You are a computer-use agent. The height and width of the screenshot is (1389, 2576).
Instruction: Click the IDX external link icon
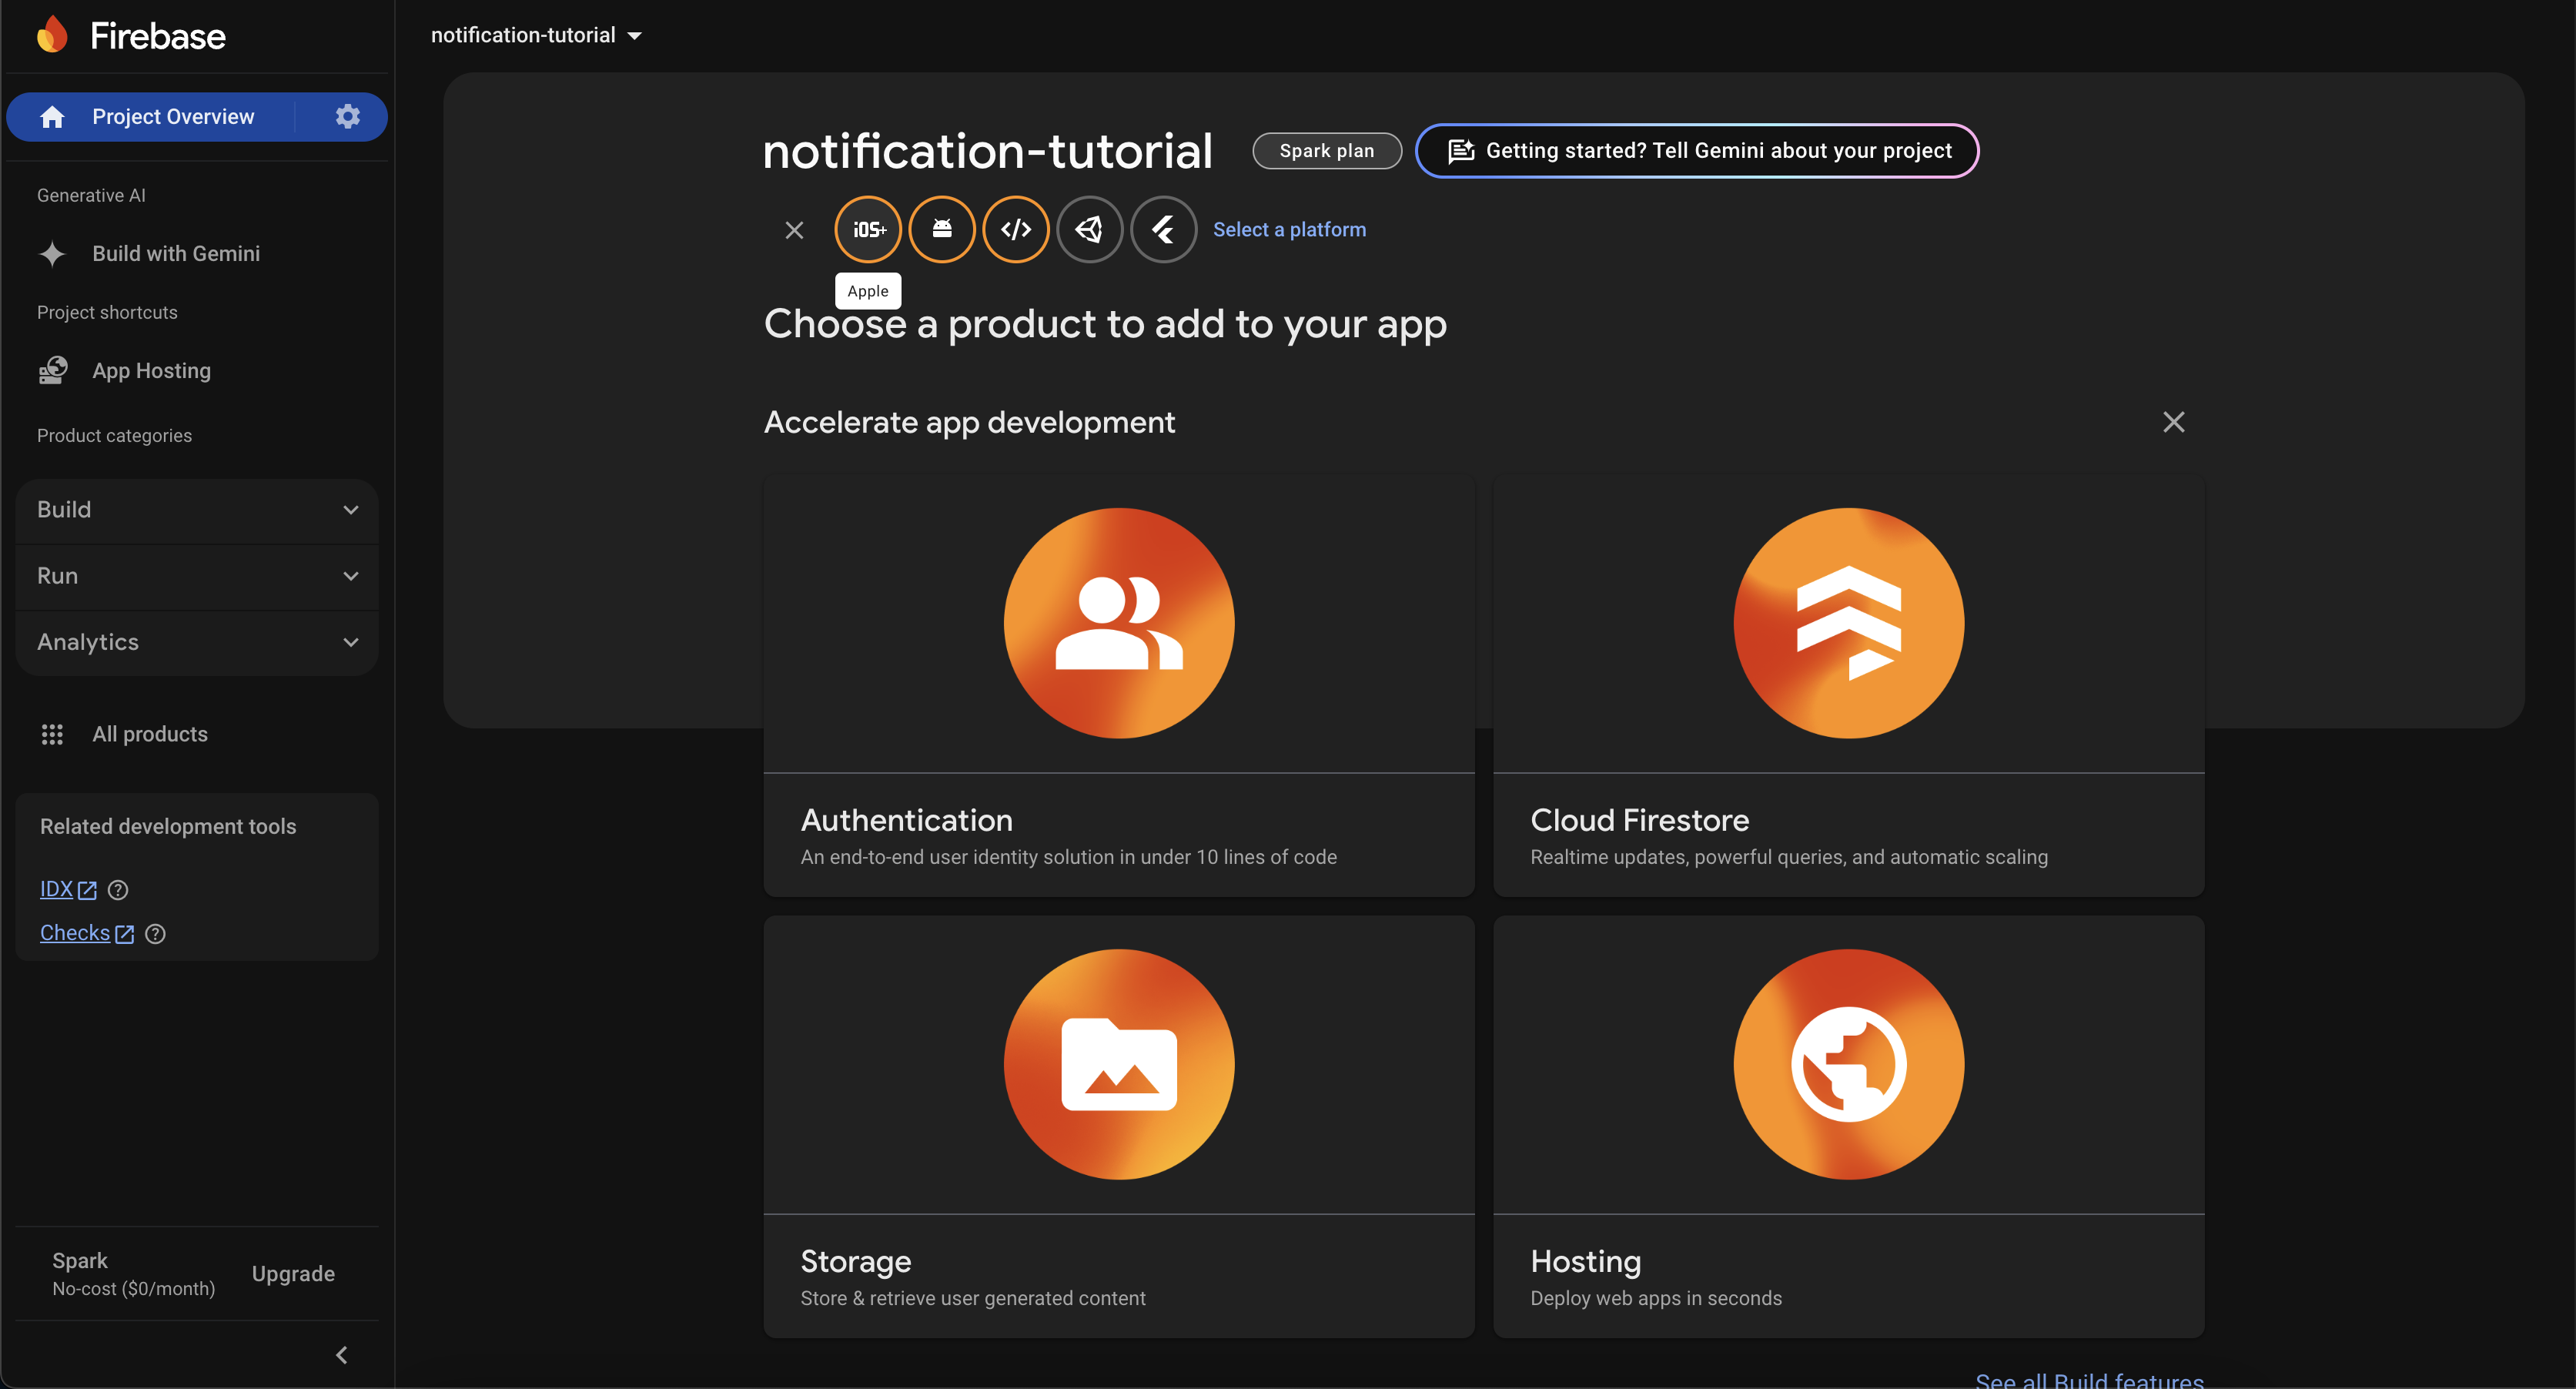point(88,890)
